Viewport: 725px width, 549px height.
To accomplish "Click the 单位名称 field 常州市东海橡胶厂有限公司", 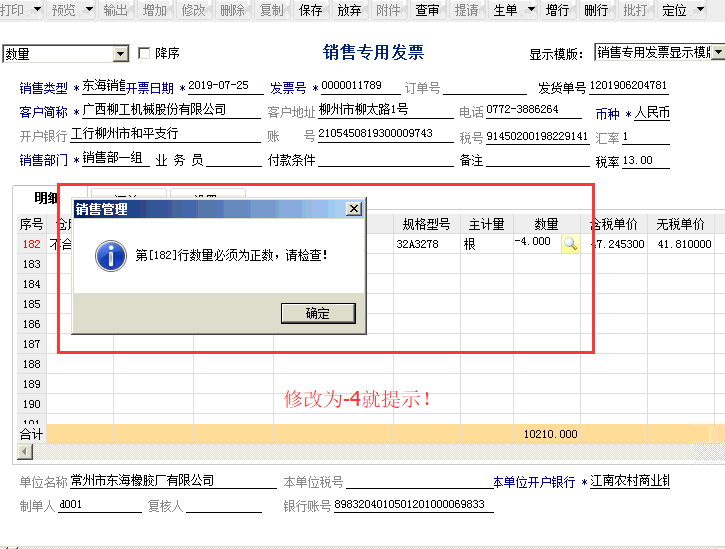I will (x=173, y=481).
